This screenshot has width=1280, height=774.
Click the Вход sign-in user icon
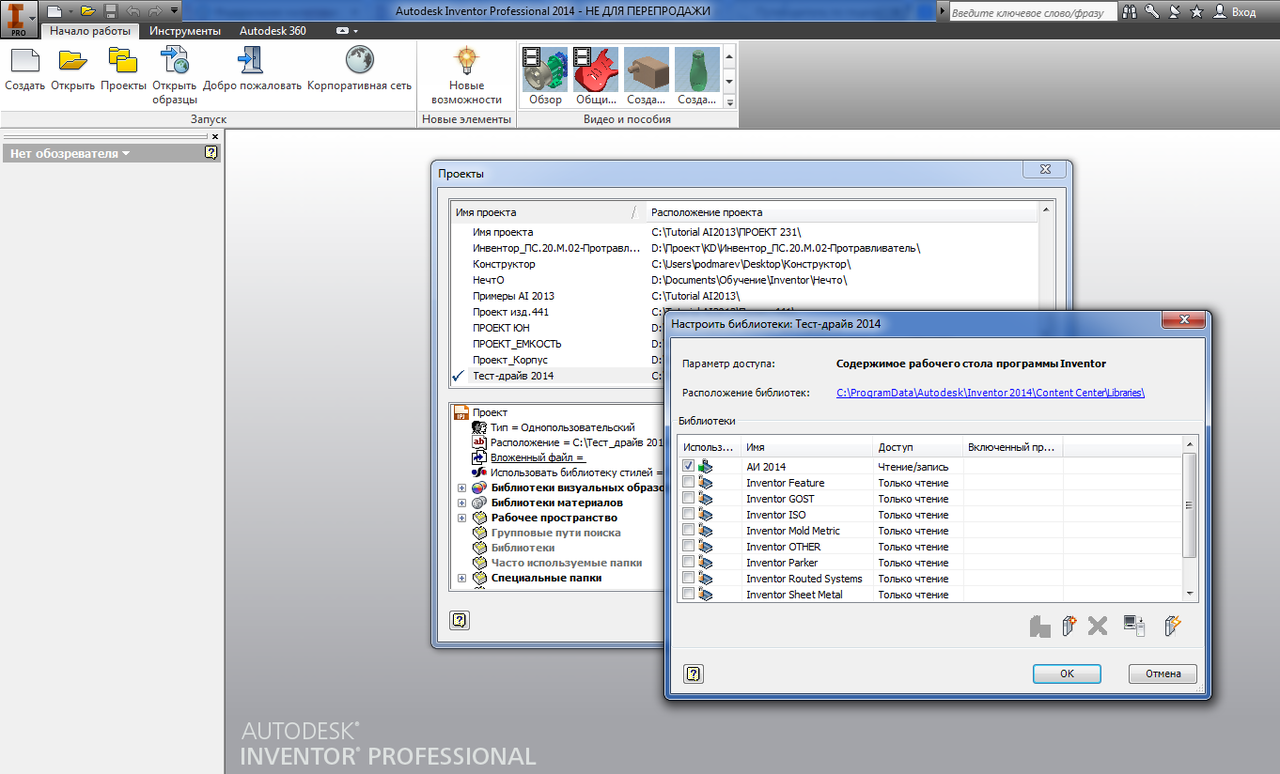1219,12
